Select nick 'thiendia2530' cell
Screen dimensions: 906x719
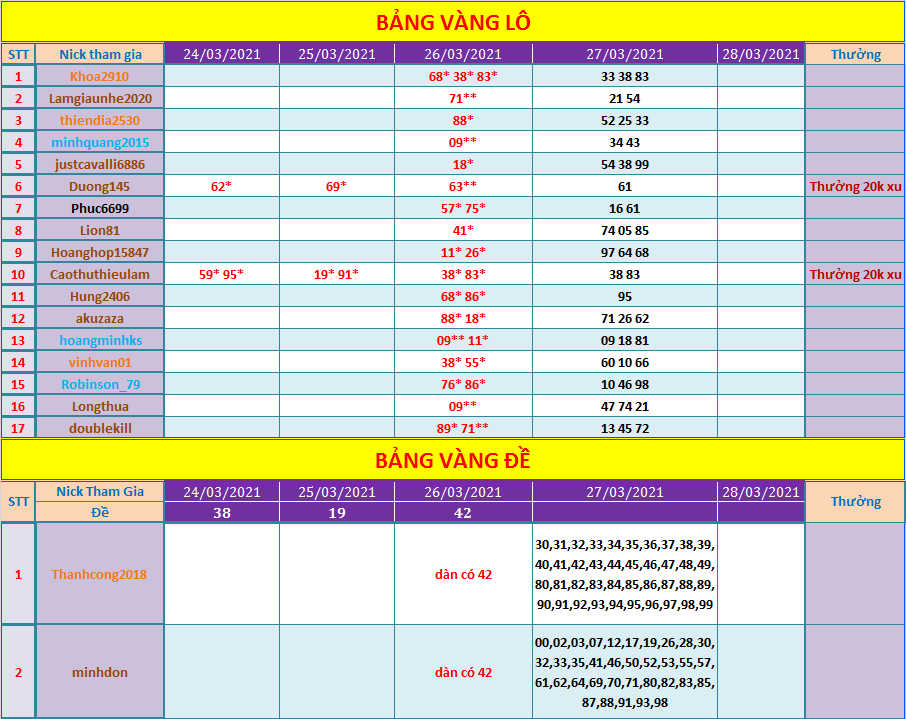[x=100, y=120]
